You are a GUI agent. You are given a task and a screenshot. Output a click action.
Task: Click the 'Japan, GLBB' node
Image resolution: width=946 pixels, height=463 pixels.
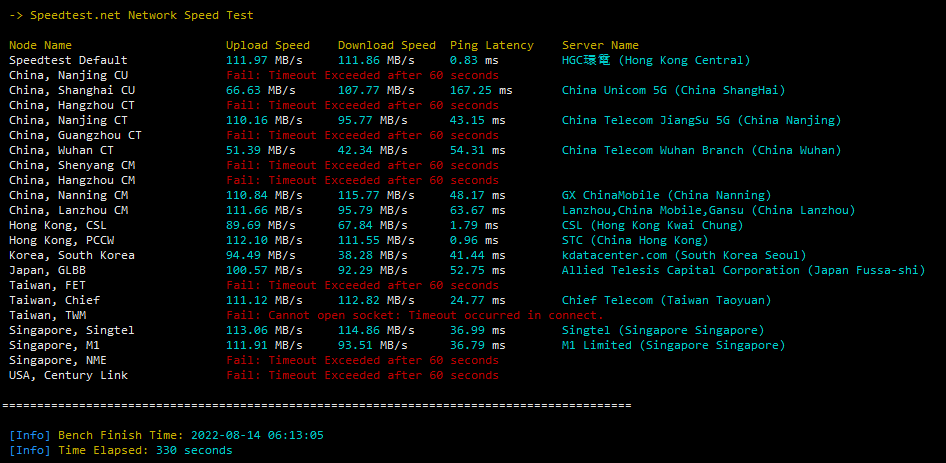point(48,270)
